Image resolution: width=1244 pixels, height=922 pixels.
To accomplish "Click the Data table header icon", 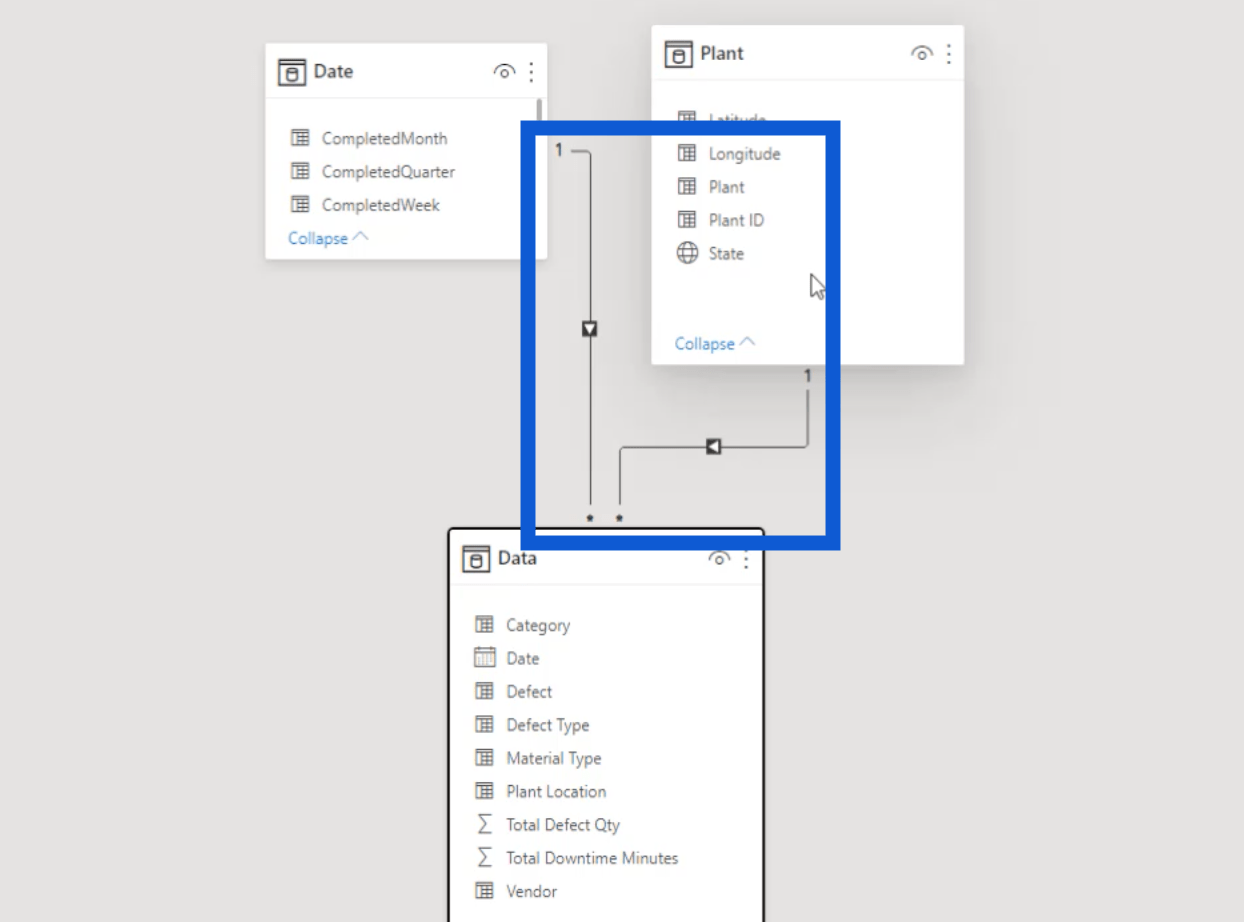I will [475, 559].
